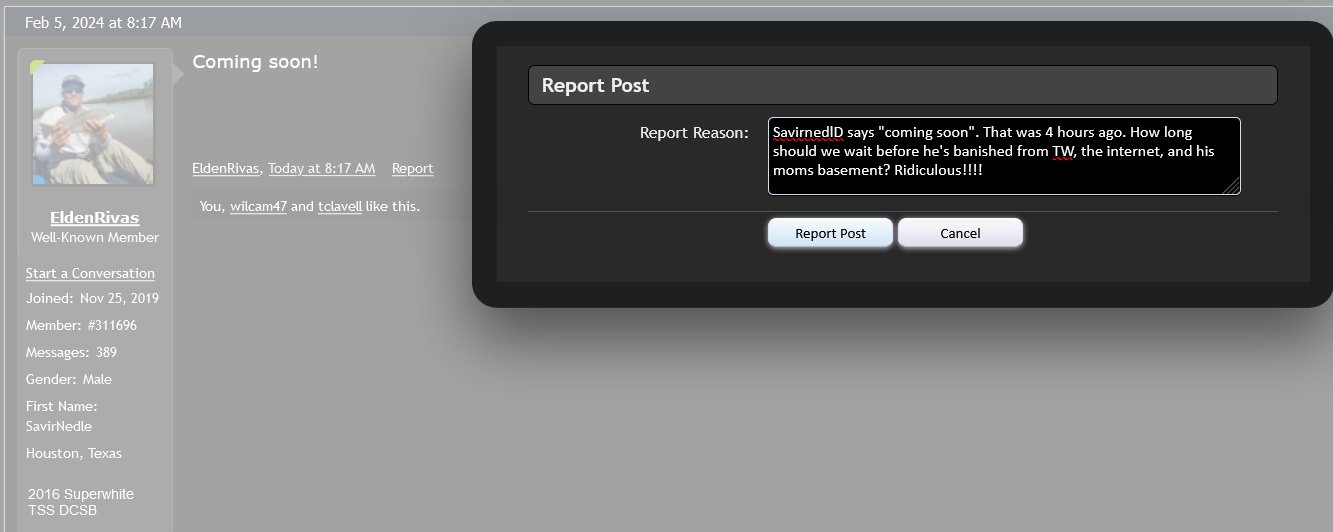This screenshot has width=1333, height=532.
Task: Open wilcam47 user link in likes
Action: coord(258,207)
